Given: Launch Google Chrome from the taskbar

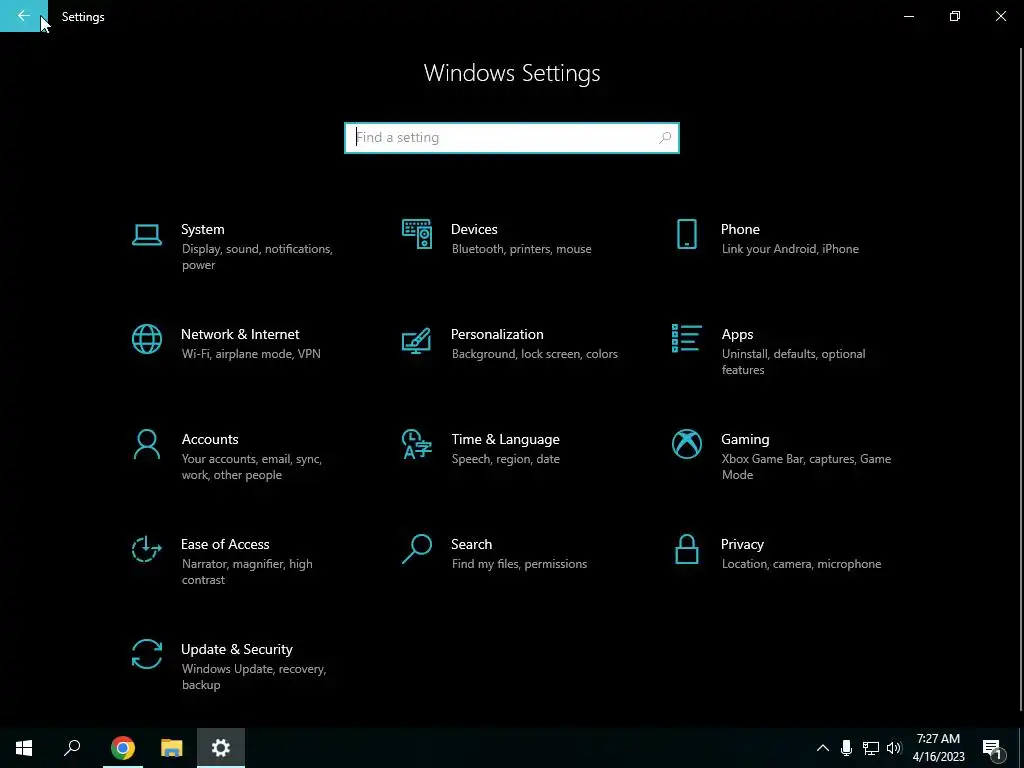Looking at the screenshot, I should [x=123, y=748].
